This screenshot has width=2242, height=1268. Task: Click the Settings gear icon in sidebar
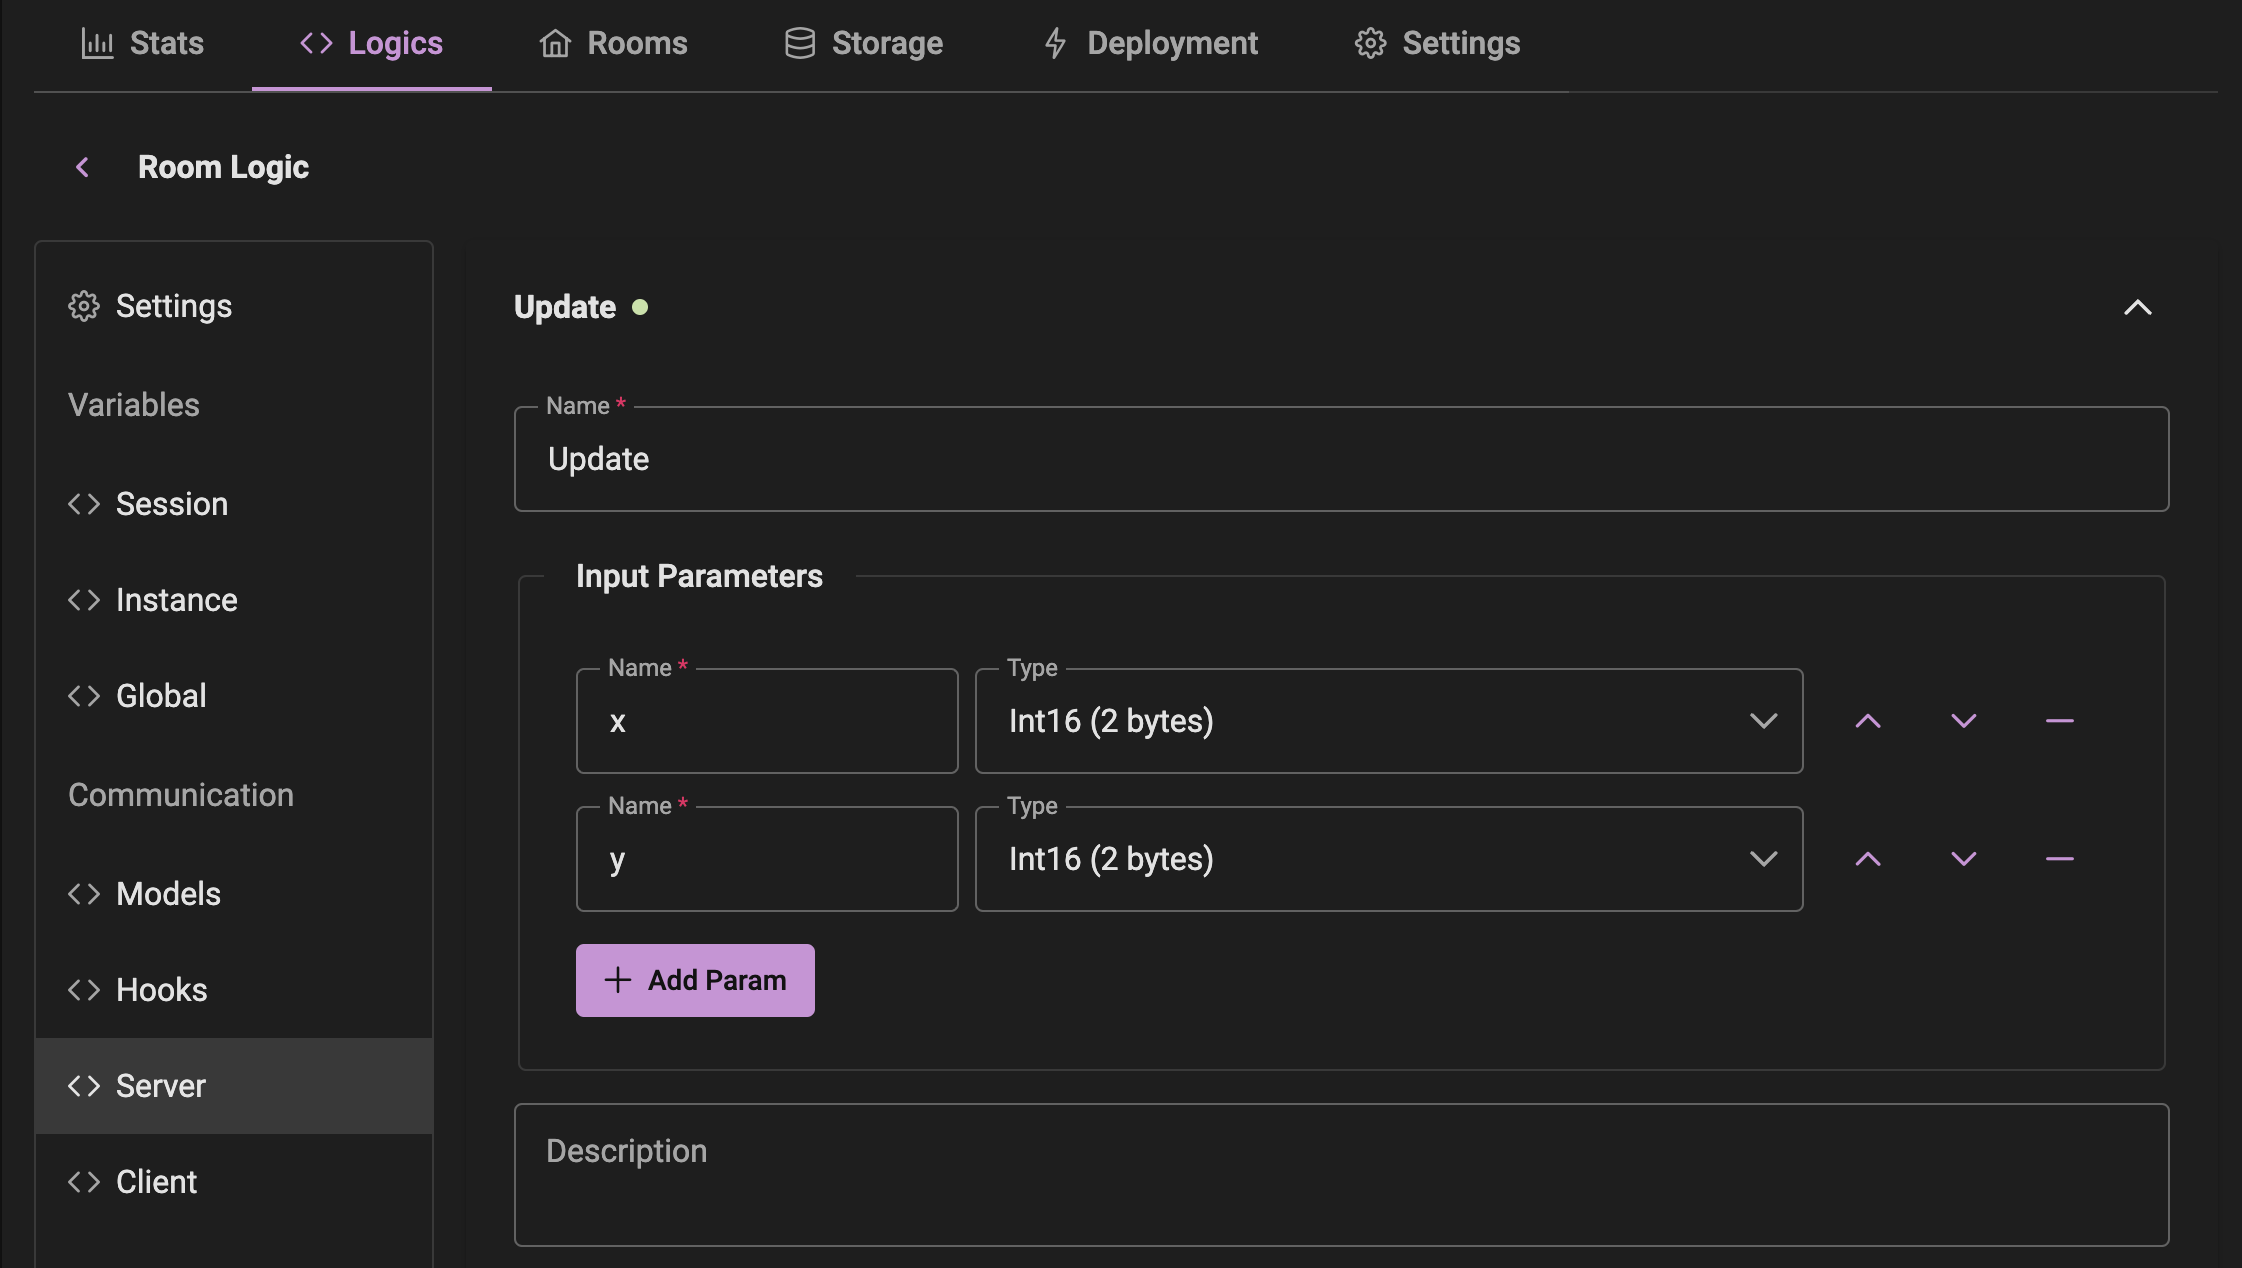coord(85,305)
